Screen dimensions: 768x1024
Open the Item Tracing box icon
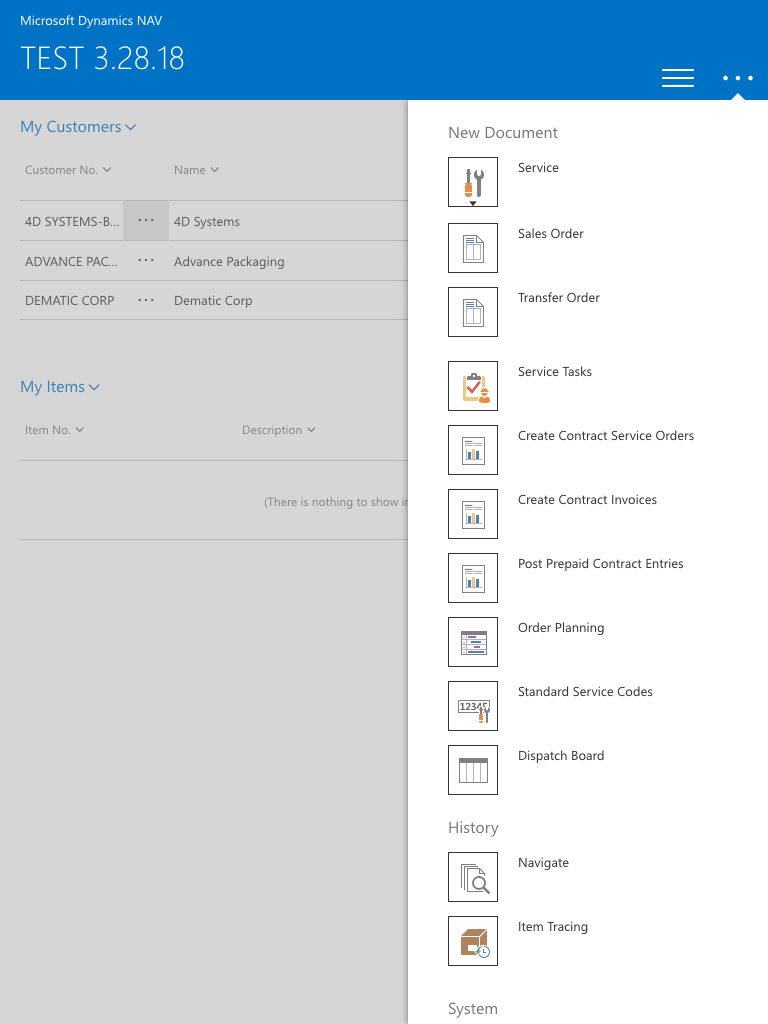pos(473,941)
